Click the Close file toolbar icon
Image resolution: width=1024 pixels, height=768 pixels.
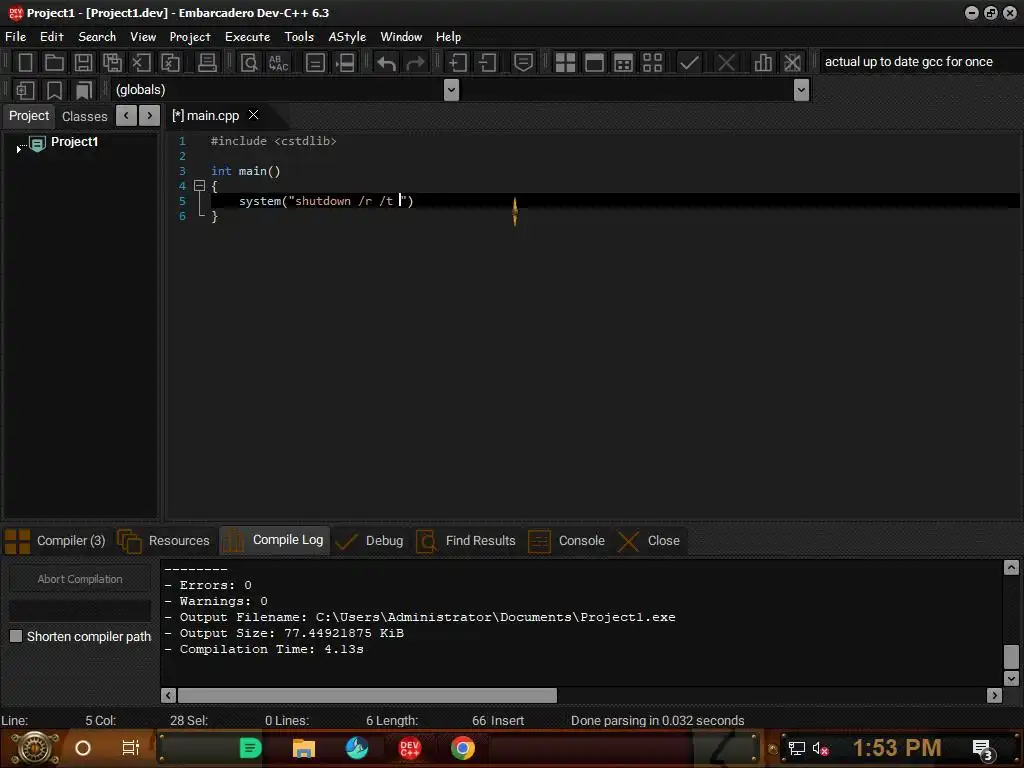(141, 63)
